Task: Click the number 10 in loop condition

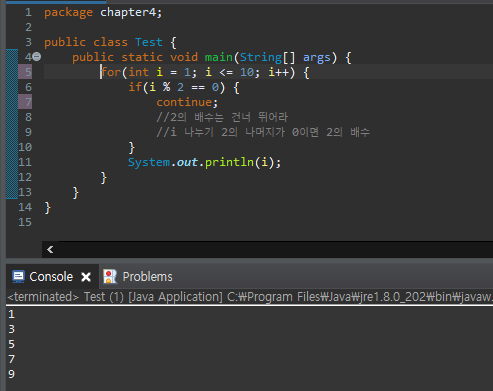Action: coord(247,72)
